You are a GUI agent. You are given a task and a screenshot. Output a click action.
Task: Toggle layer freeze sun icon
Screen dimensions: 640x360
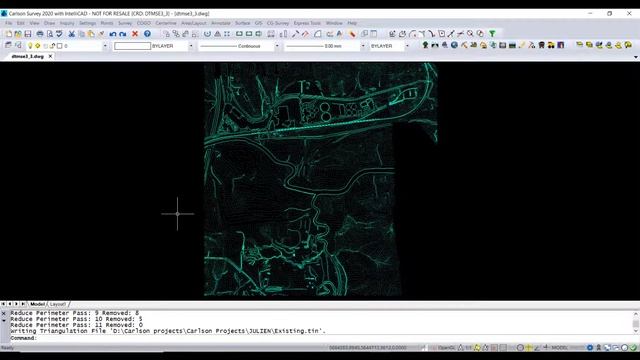[x=38, y=46]
